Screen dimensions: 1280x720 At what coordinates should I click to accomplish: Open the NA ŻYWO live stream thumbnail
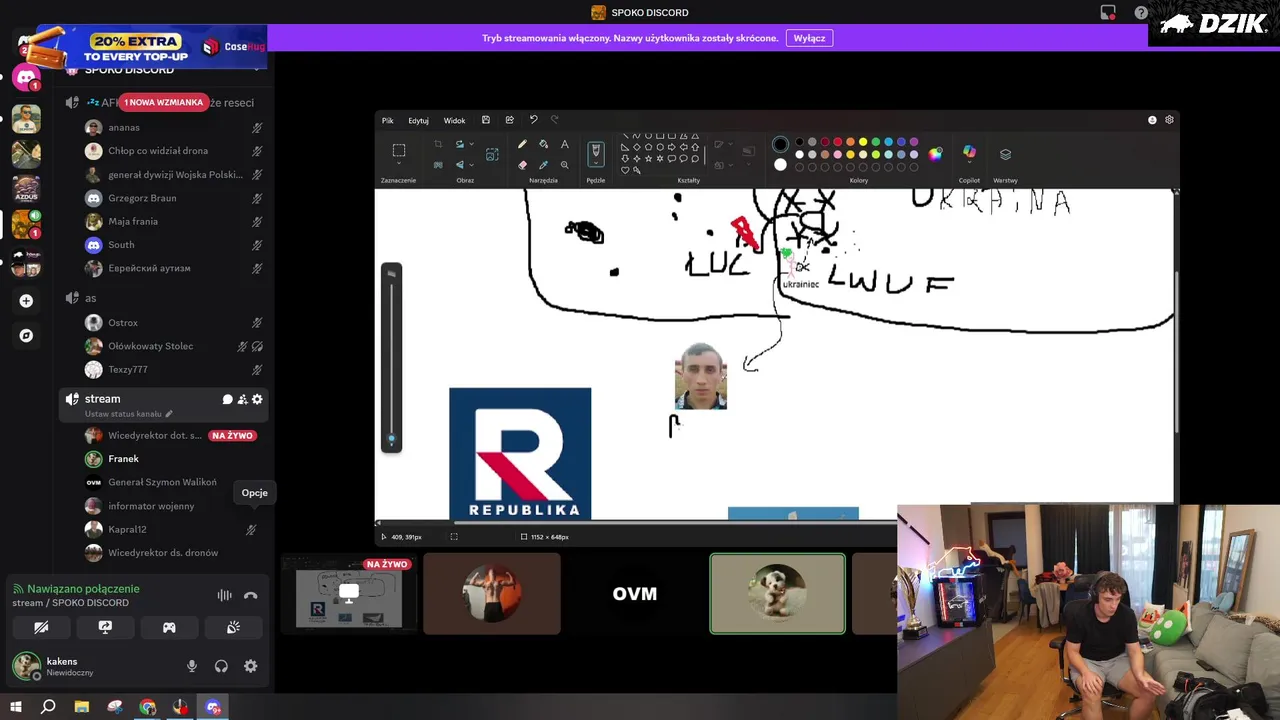click(x=349, y=594)
